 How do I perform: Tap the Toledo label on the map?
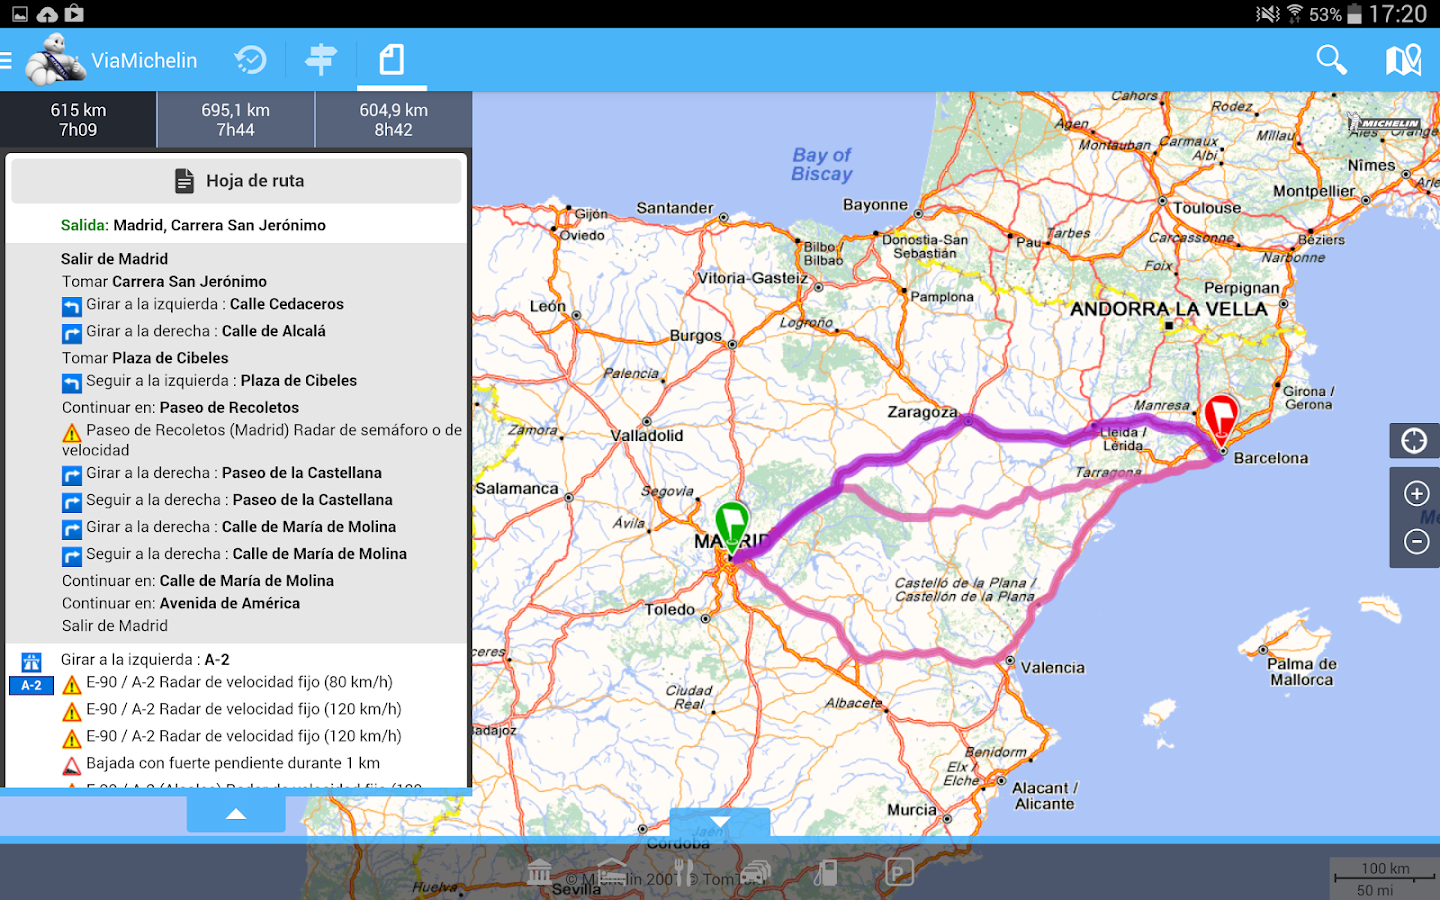670,610
